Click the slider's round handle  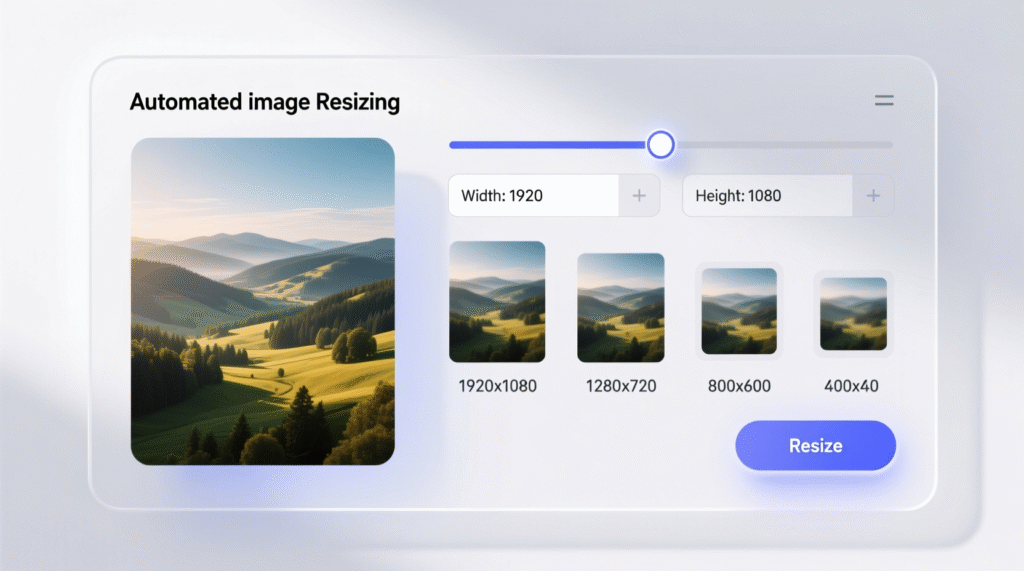pyautogui.click(x=660, y=144)
